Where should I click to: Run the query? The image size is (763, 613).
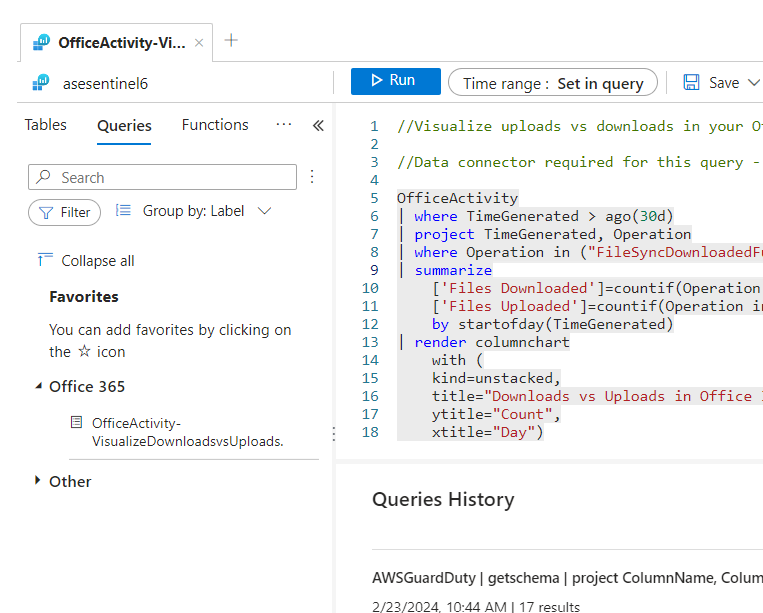[396, 81]
